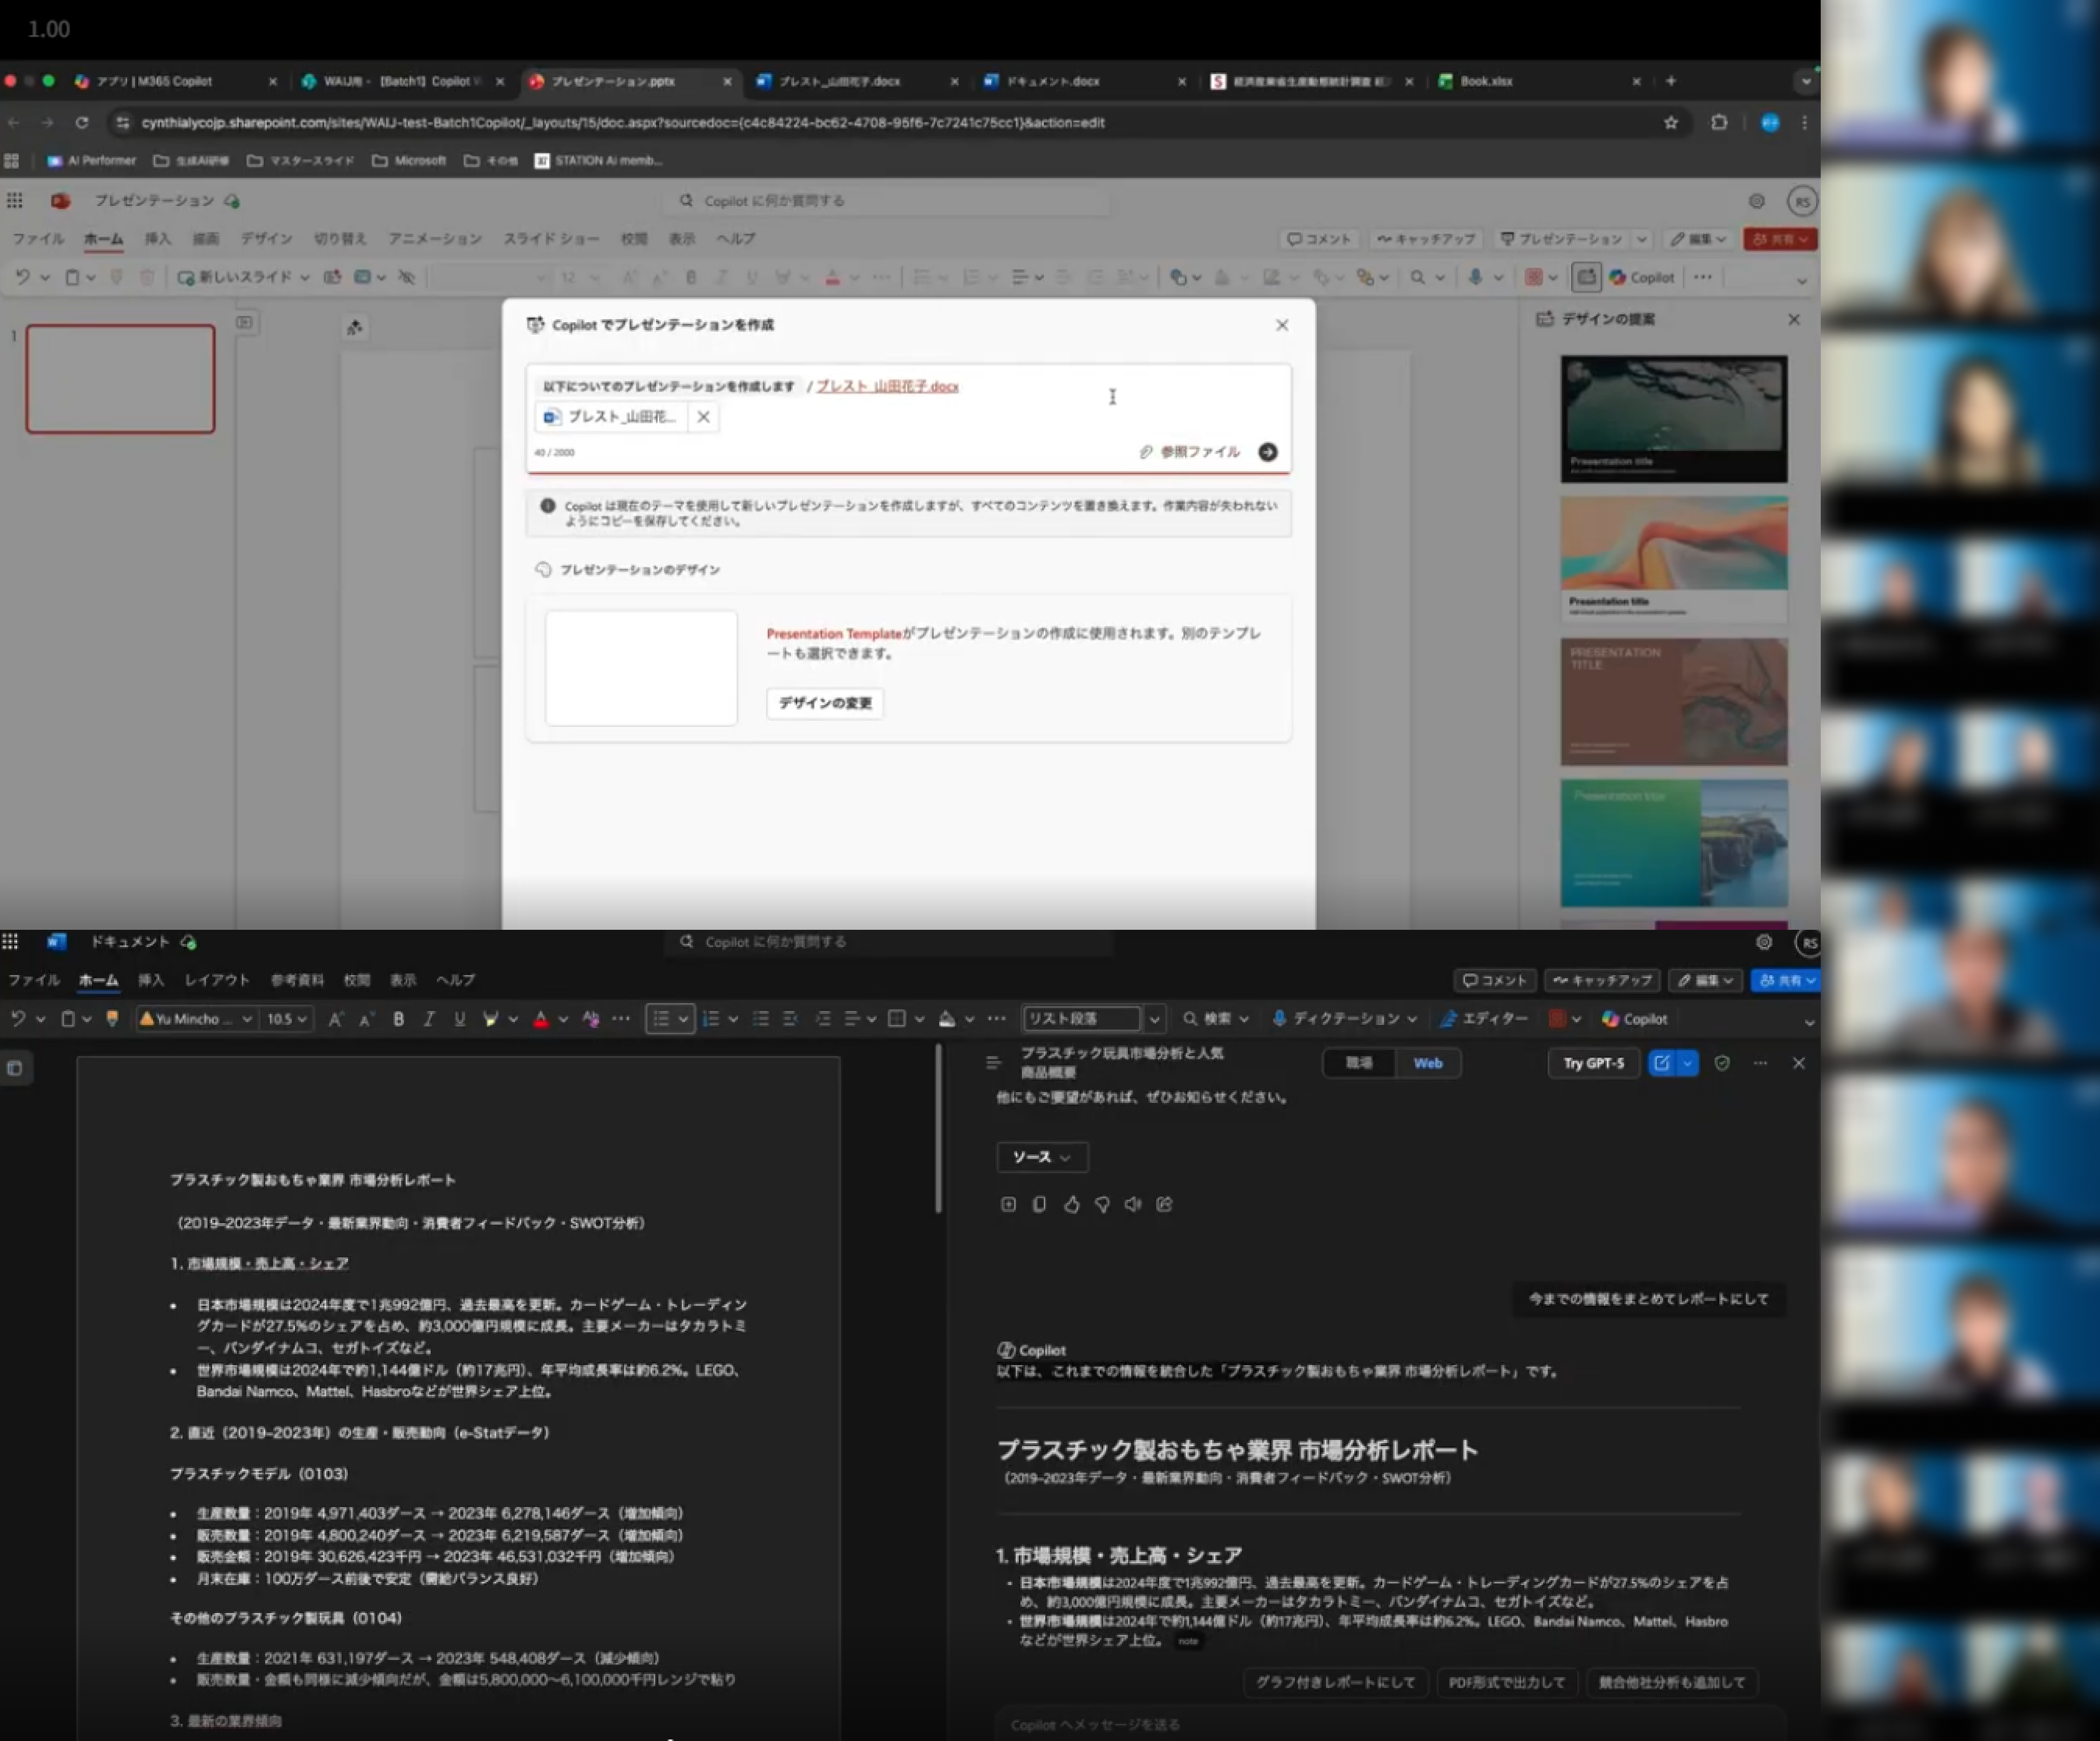Click the Italic icon in Word toolbar
This screenshot has width=2100, height=1741.
tap(429, 1019)
